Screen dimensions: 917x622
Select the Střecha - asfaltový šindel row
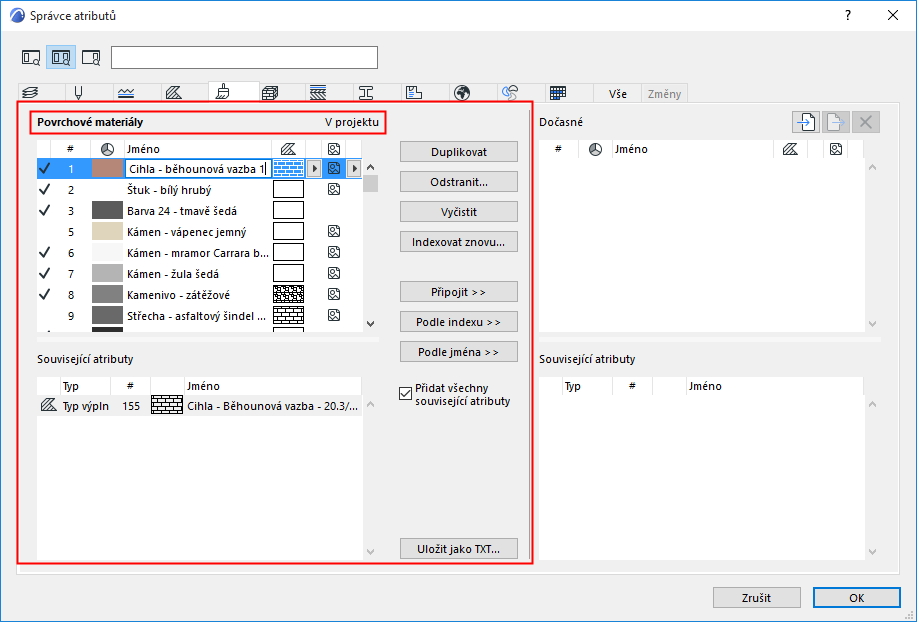click(x=199, y=316)
